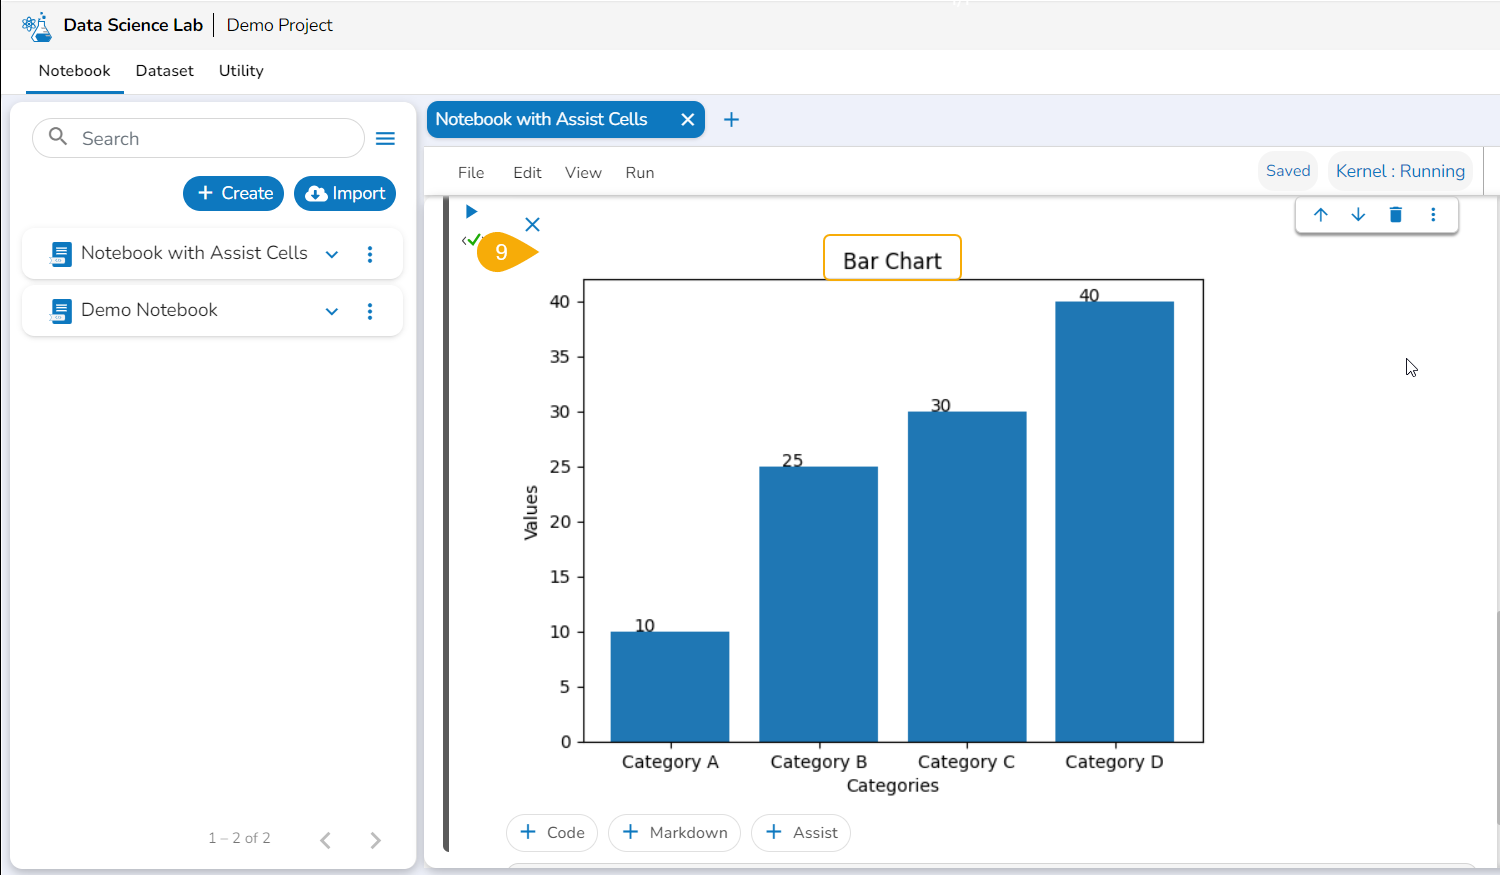The height and width of the screenshot is (875, 1500).
Task: Open options for Demo Notebook
Action: pyautogui.click(x=370, y=311)
